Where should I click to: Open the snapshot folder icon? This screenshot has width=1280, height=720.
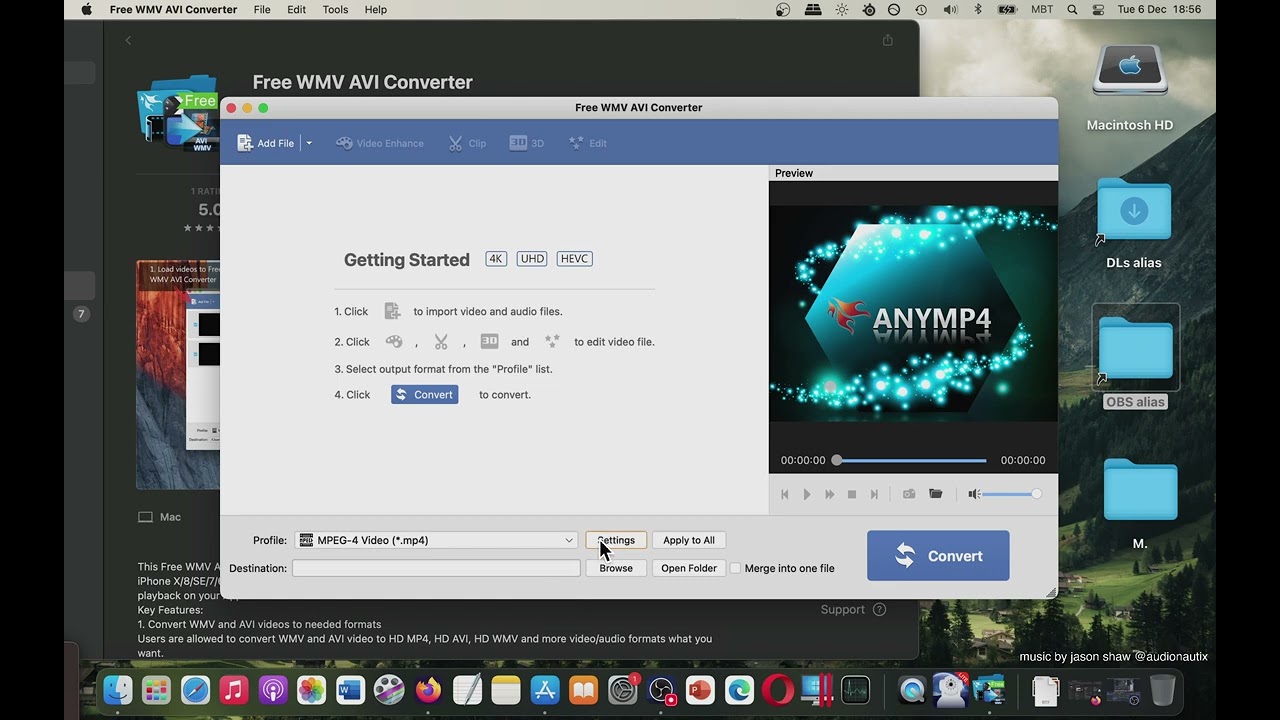point(936,494)
